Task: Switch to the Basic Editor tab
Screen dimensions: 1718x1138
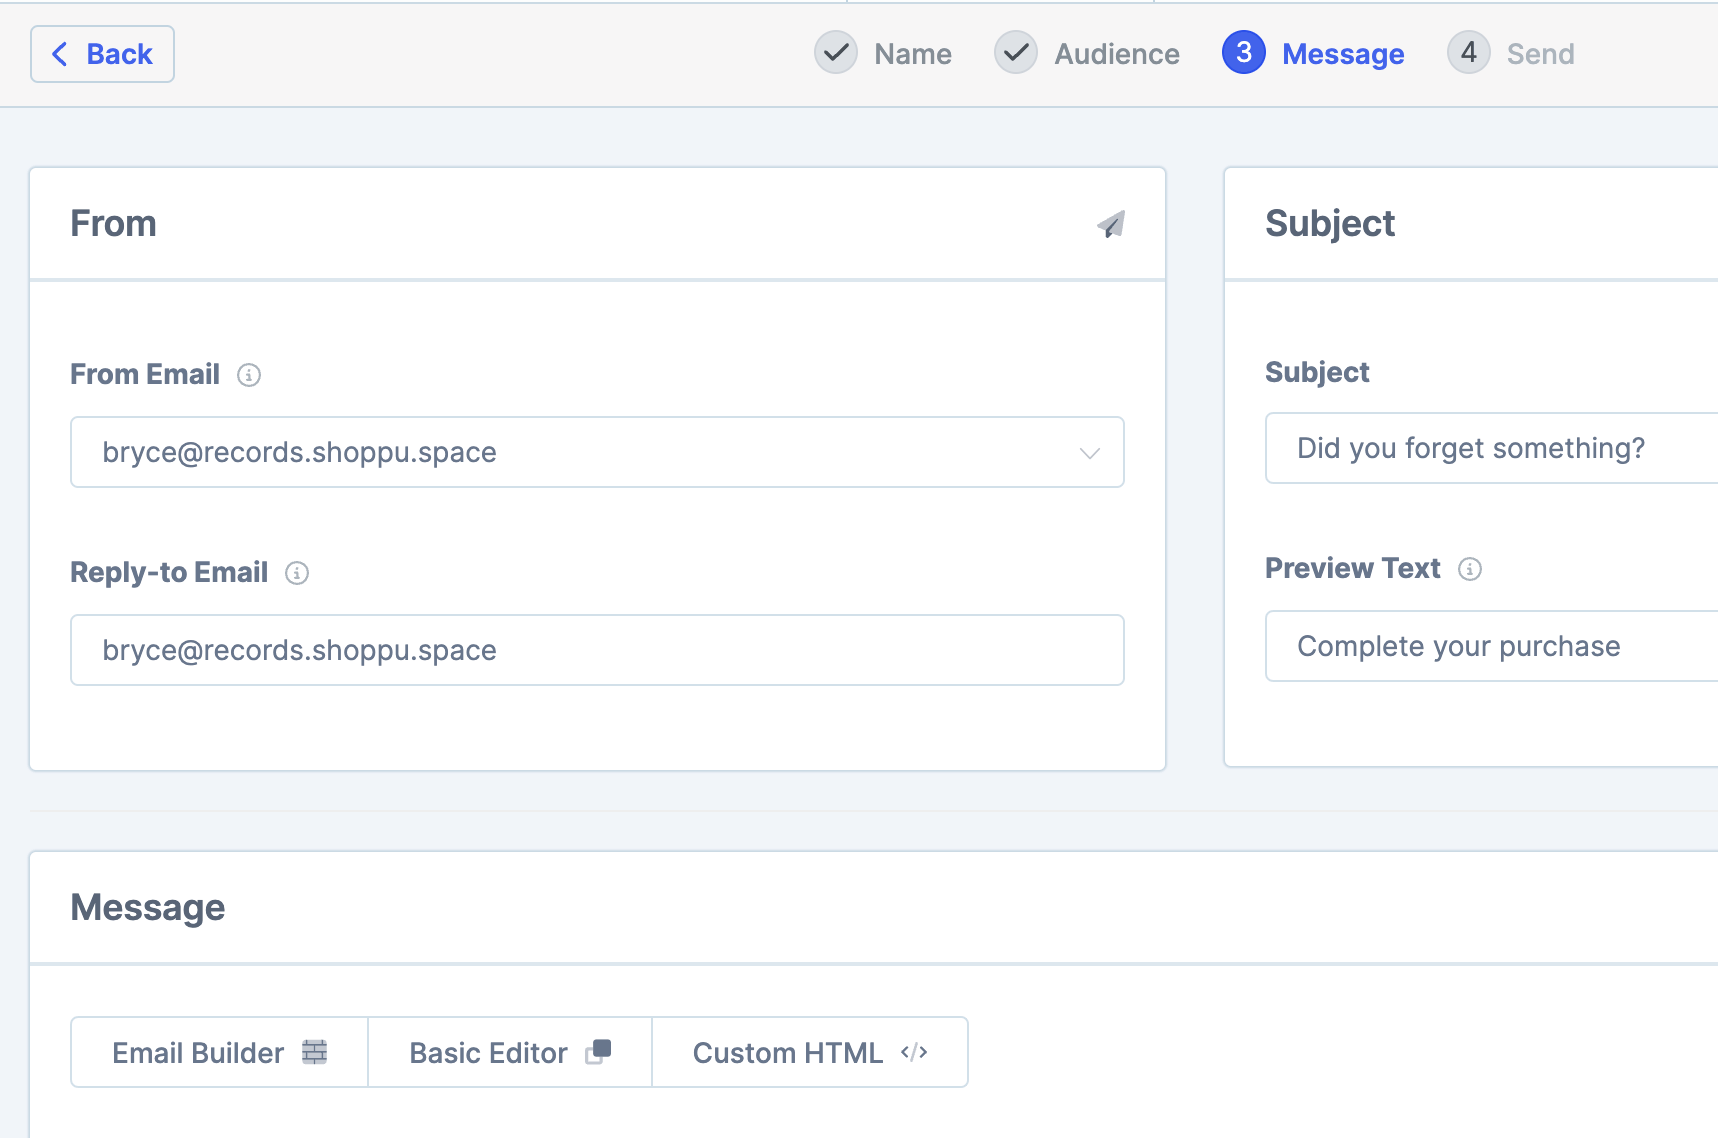Action: tap(510, 1052)
